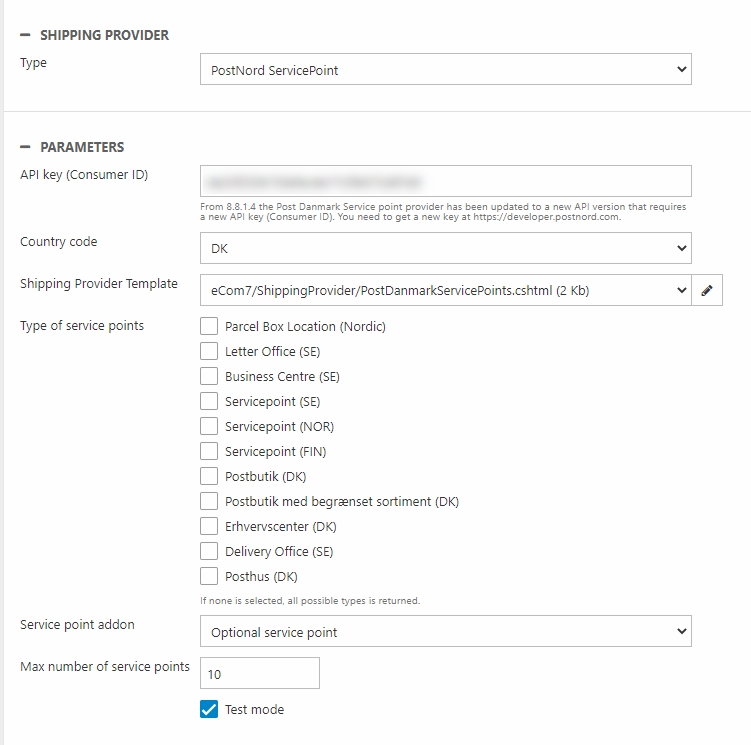Check Parcel Box Location (Nordic)
751x745 pixels.
(x=209, y=326)
